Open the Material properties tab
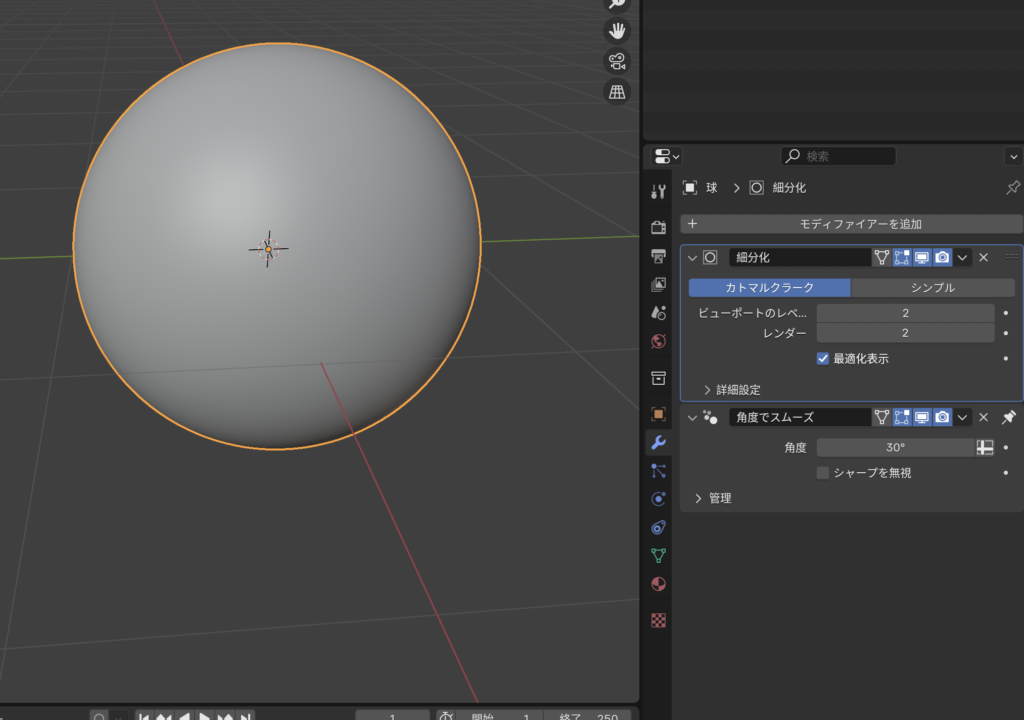The height and width of the screenshot is (720, 1024). click(658, 584)
